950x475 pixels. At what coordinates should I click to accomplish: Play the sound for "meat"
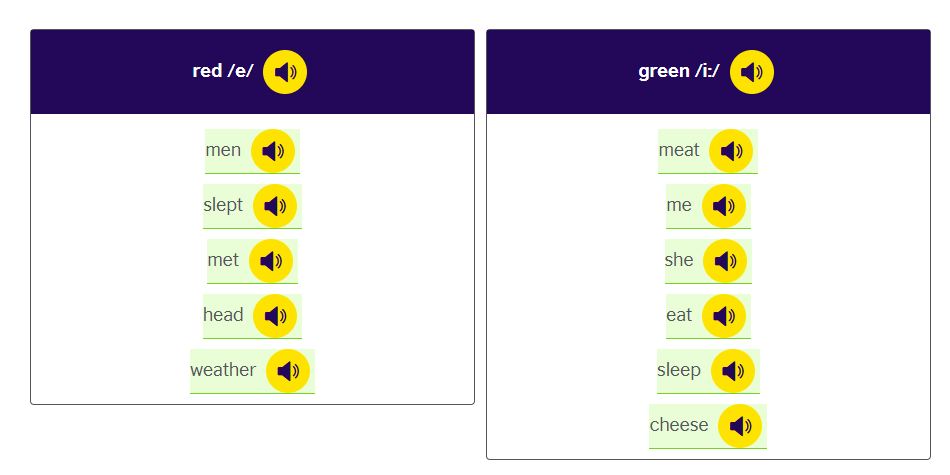click(x=731, y=151)
